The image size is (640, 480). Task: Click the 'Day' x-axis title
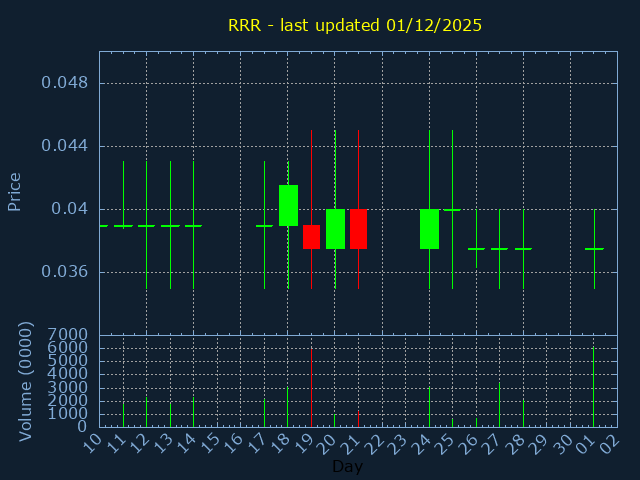[347, 467]
